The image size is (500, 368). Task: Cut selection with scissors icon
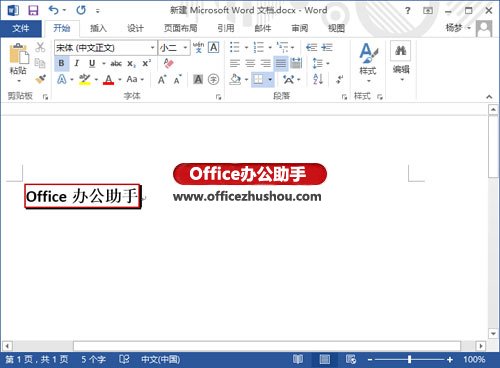click(40, 47)
